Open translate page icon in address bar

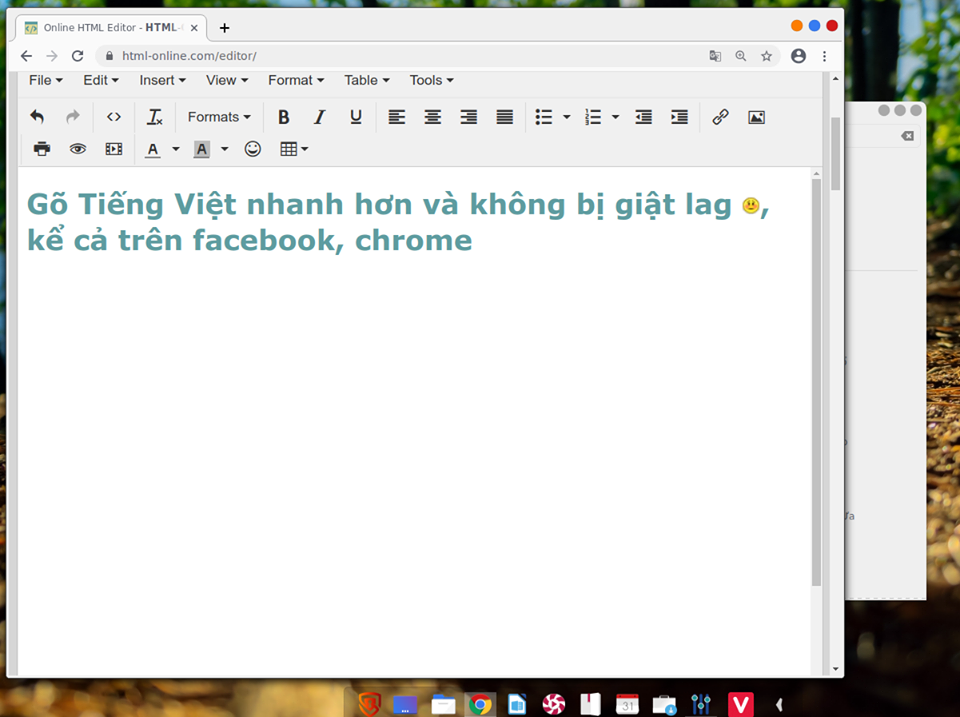pos(715,56)
